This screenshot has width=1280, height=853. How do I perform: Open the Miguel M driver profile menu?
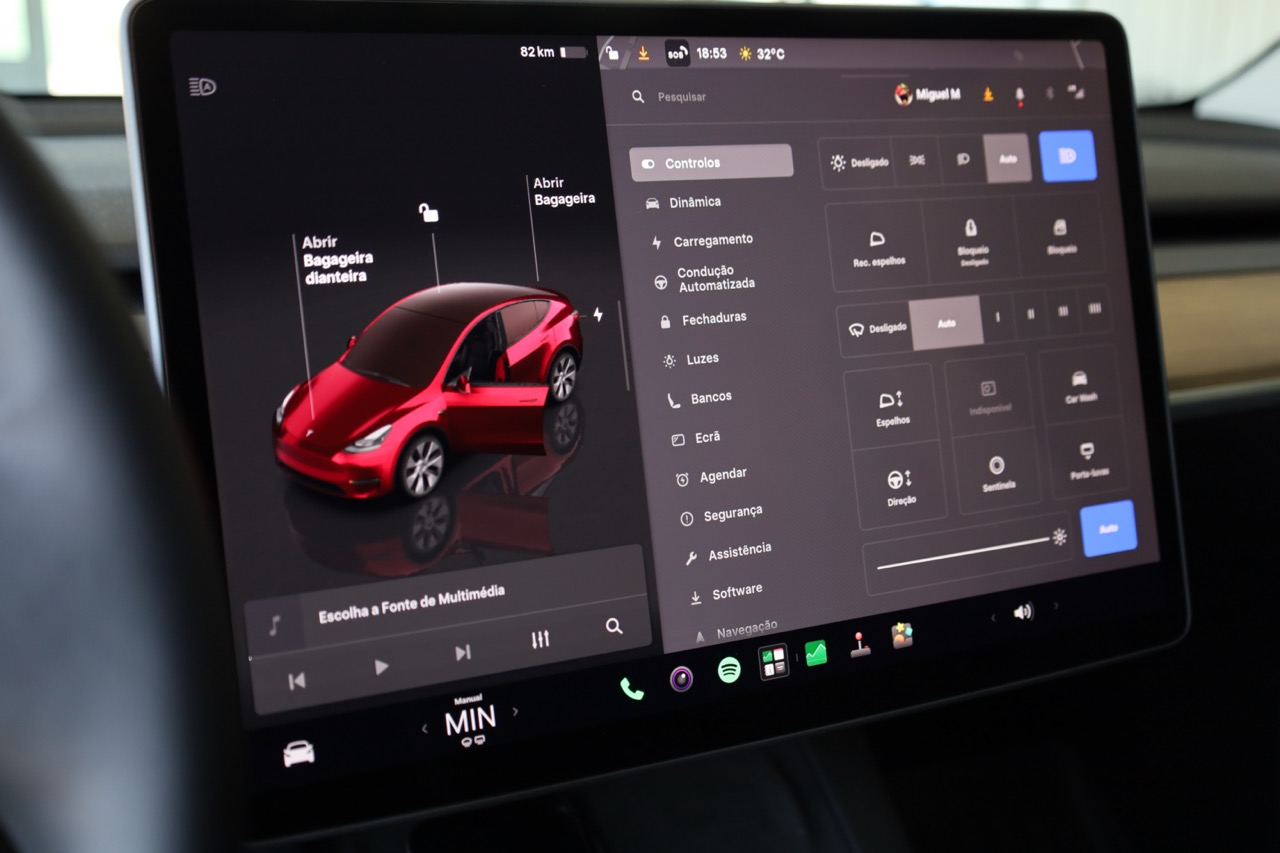coord(928,94)
